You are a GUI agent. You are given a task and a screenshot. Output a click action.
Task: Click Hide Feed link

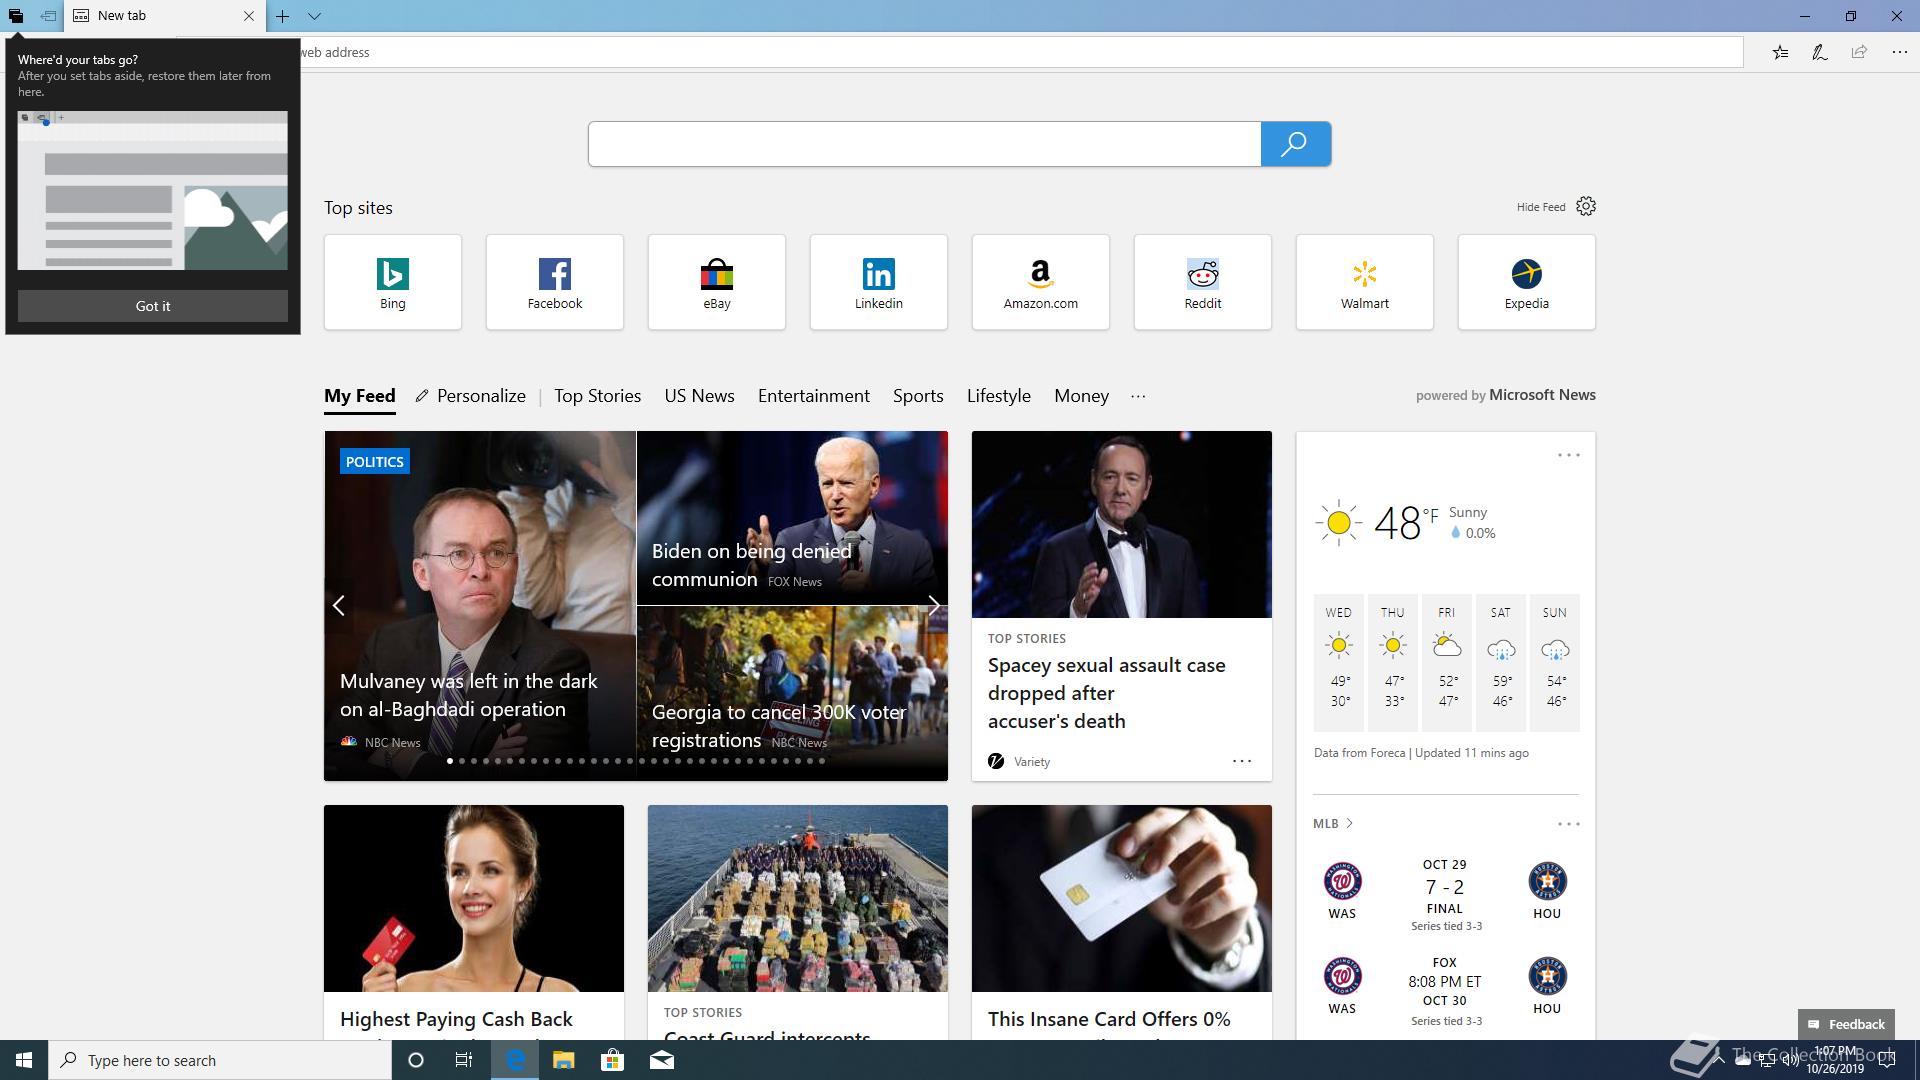click(1540, 207)
